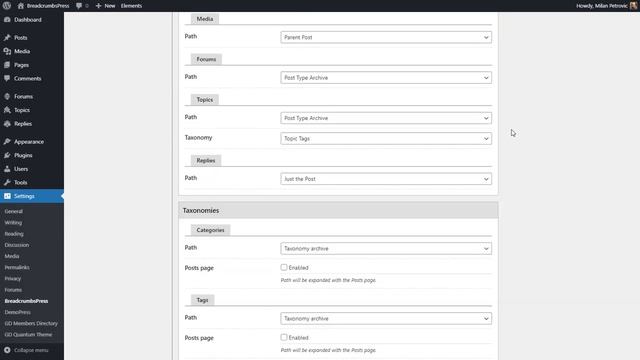
Task: Click the Comments icon in sidebar
Action: [7, 78]
